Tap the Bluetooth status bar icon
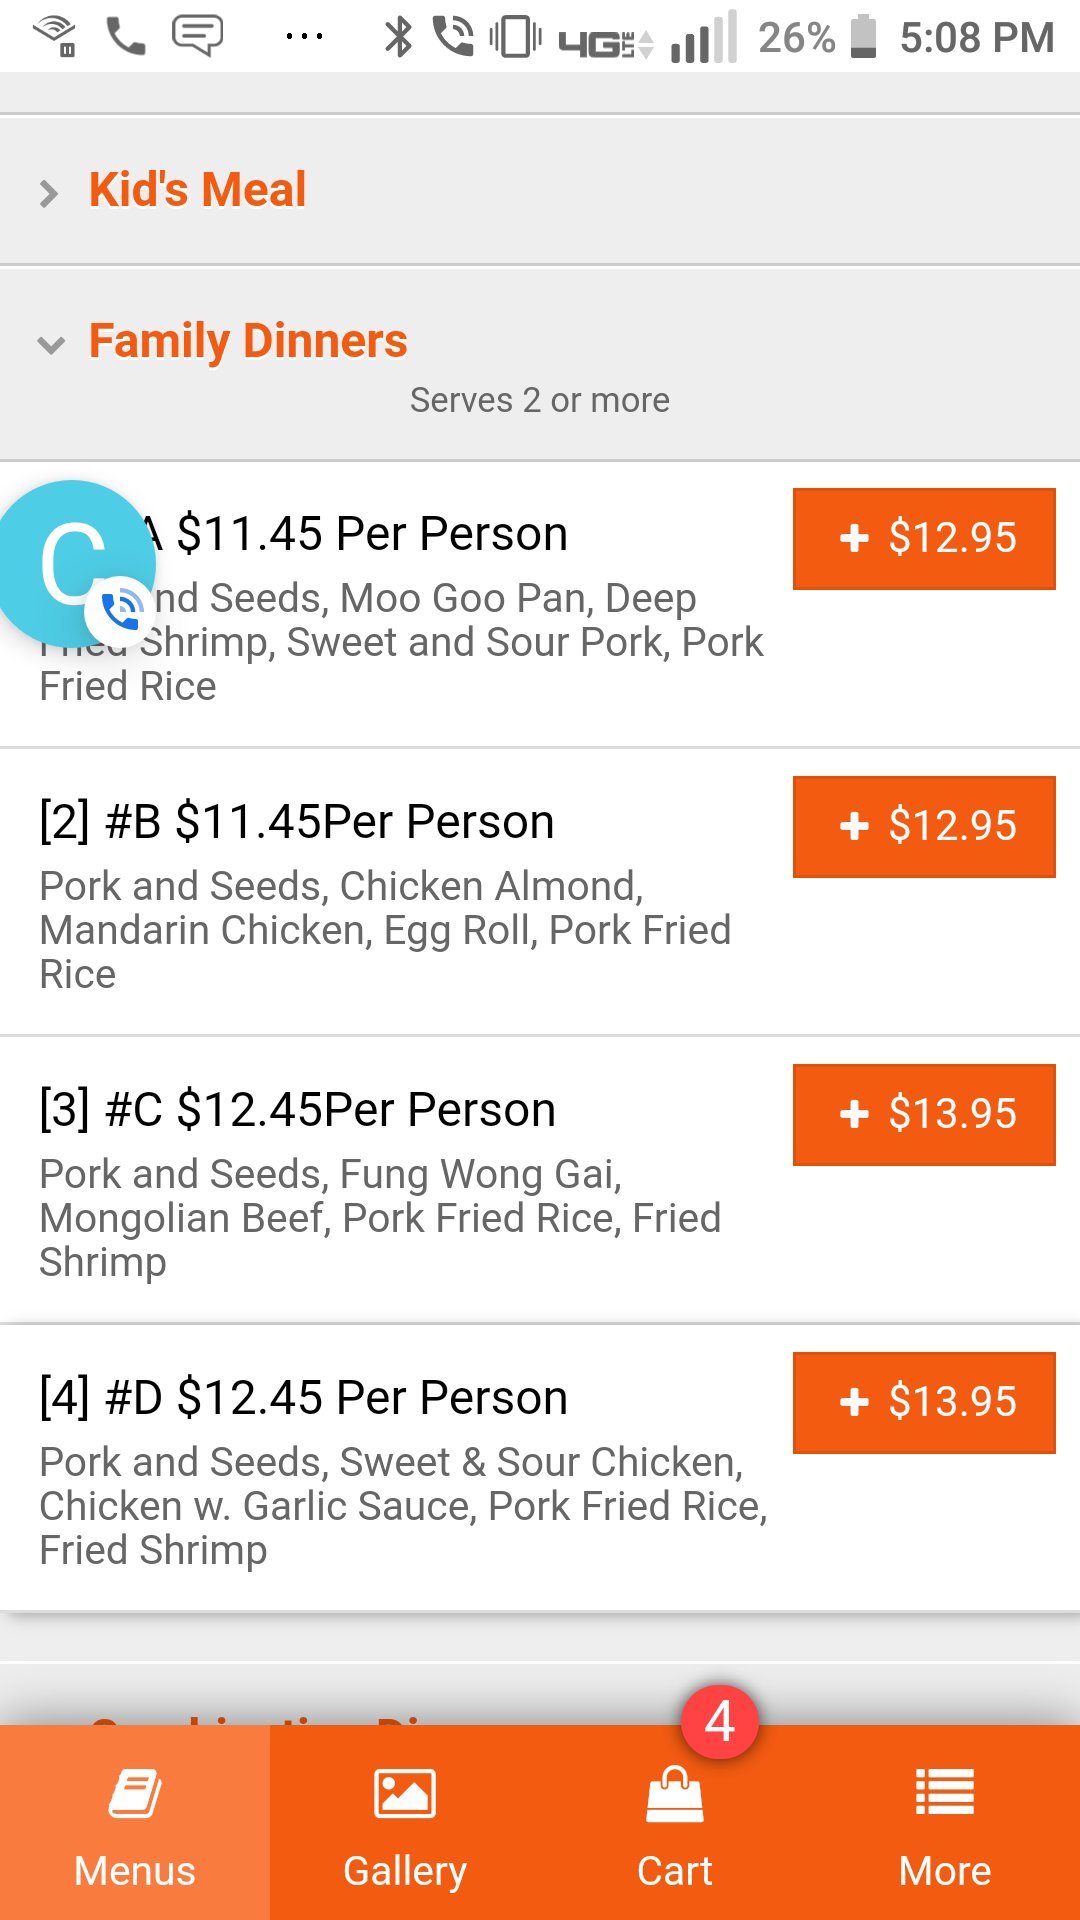This screenshot has width=1080, height=1920. pos(399,38)
